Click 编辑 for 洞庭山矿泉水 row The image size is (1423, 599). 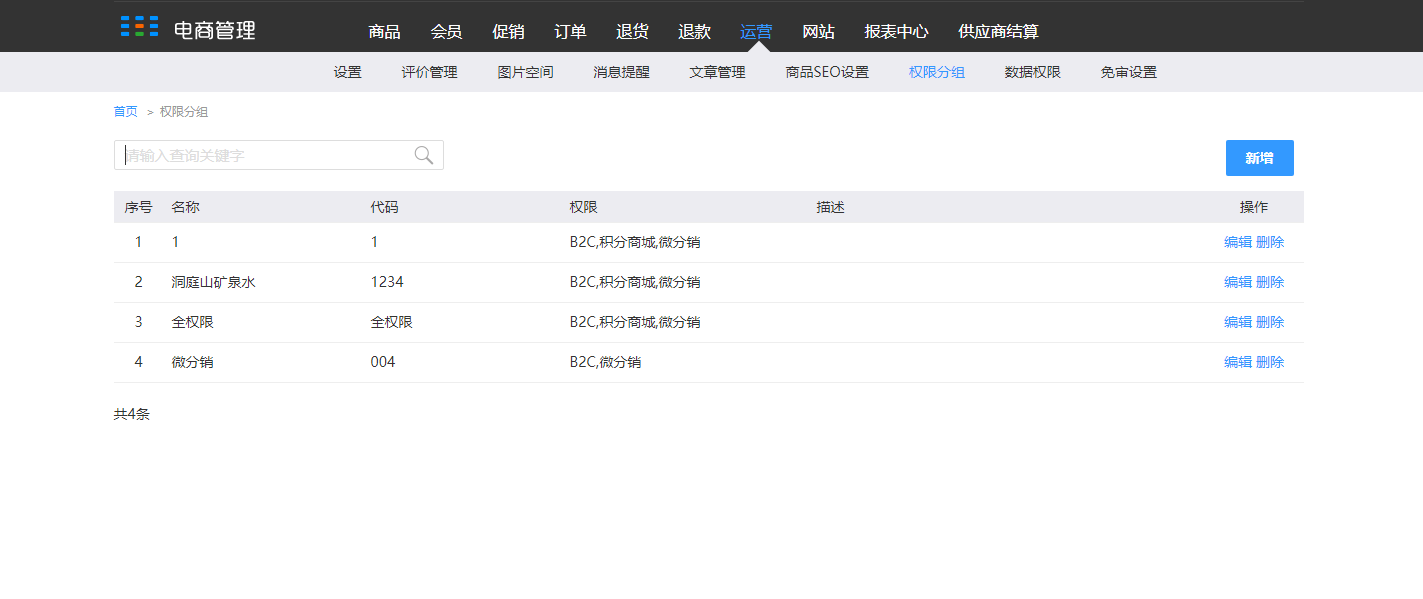pyautogui.click(x=1238, y=282)
